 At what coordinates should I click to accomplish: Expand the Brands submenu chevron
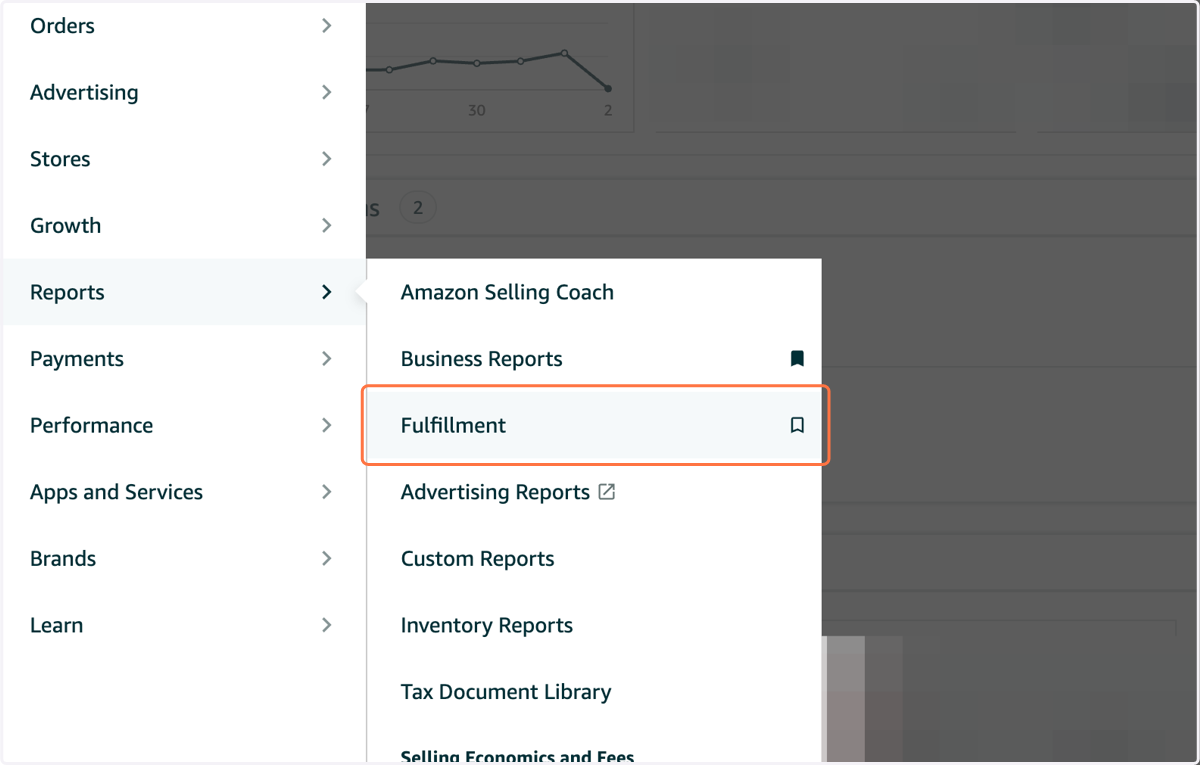327,558
